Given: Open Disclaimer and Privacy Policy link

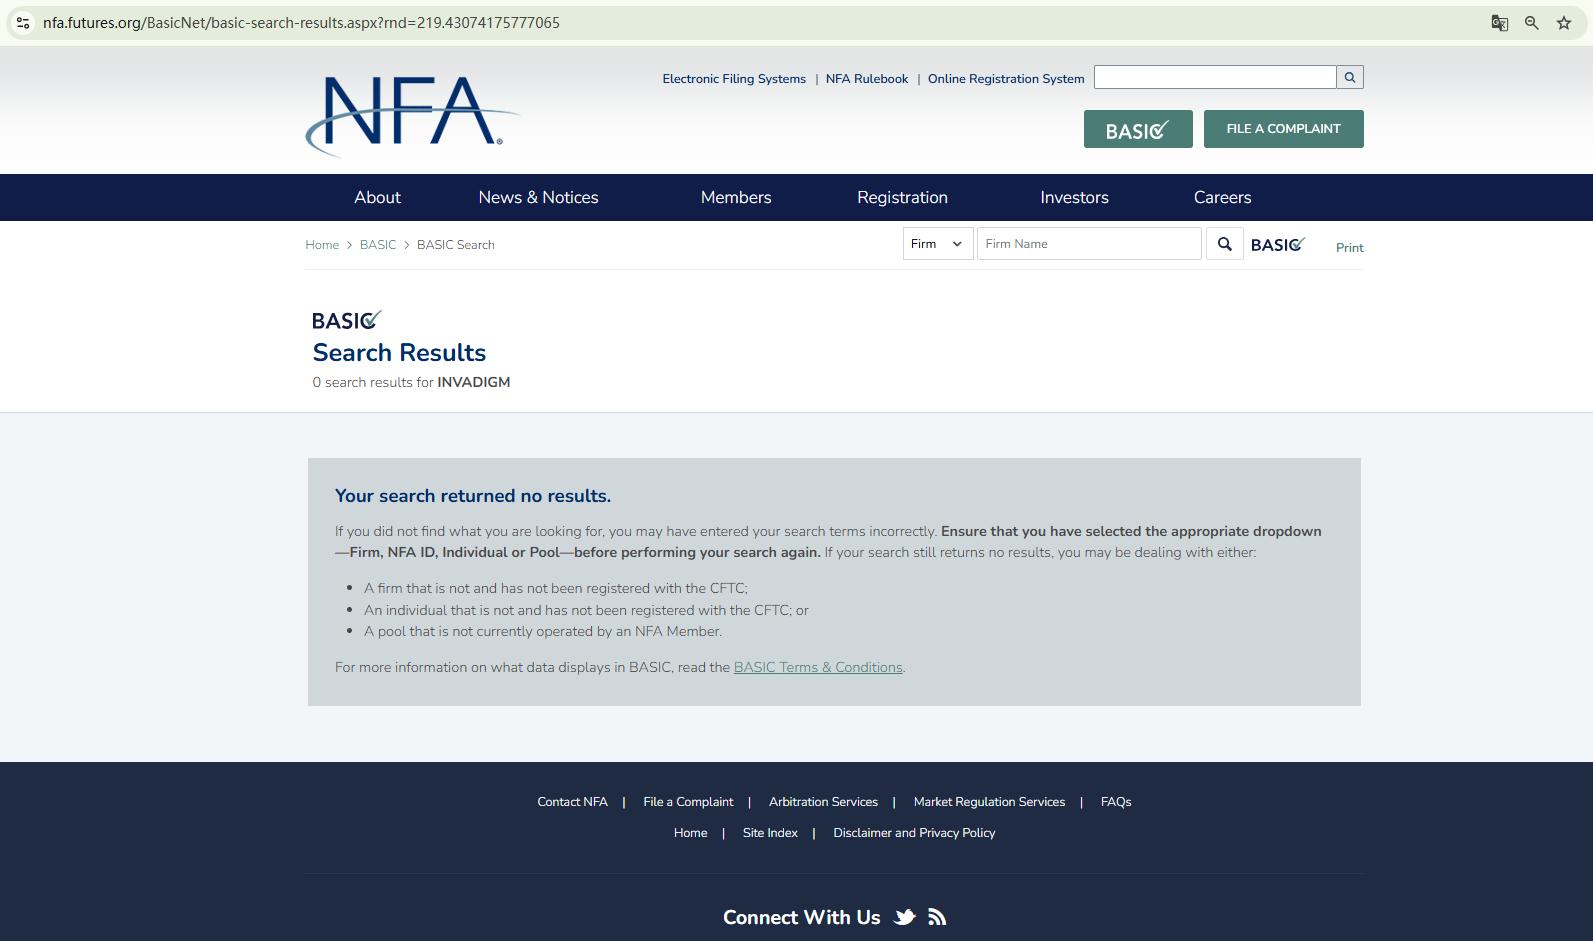Looking at the screenshot, I should 914,833.
